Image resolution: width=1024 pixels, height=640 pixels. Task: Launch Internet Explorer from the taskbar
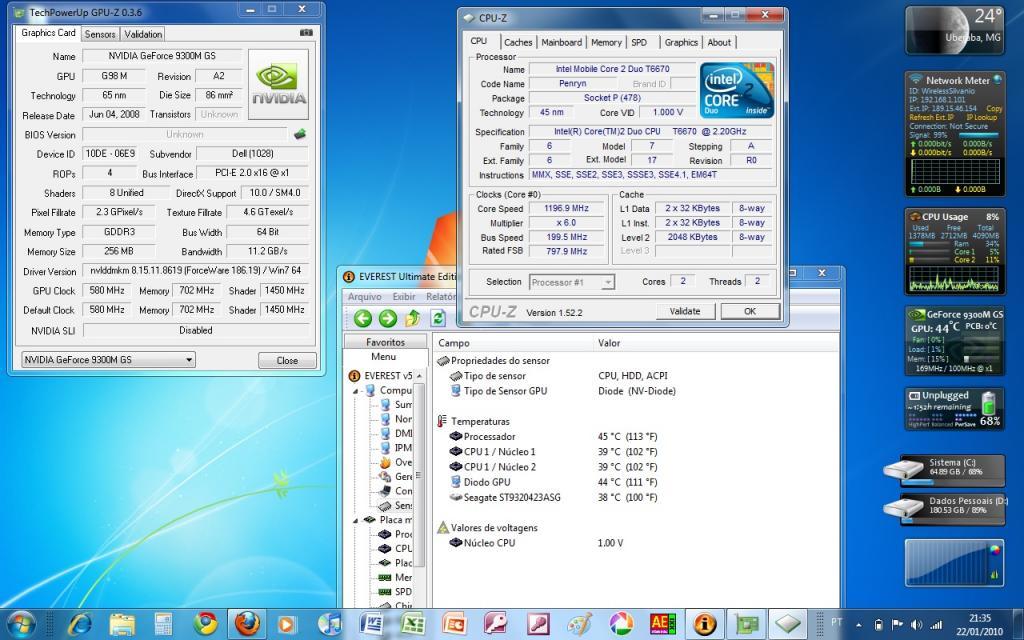80,624
